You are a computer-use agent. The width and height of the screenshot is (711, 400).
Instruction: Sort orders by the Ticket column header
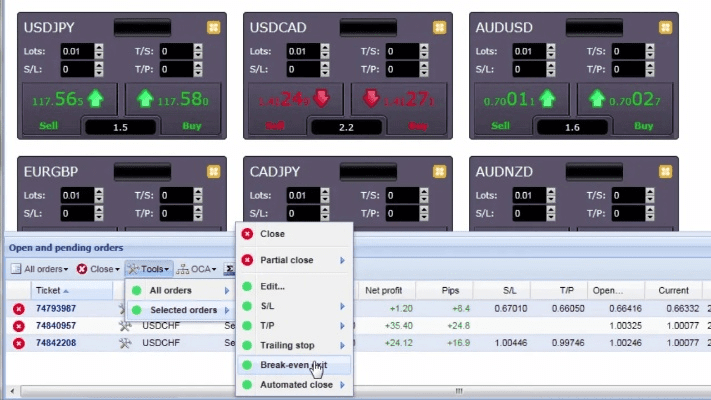click(x=50, y=290)
